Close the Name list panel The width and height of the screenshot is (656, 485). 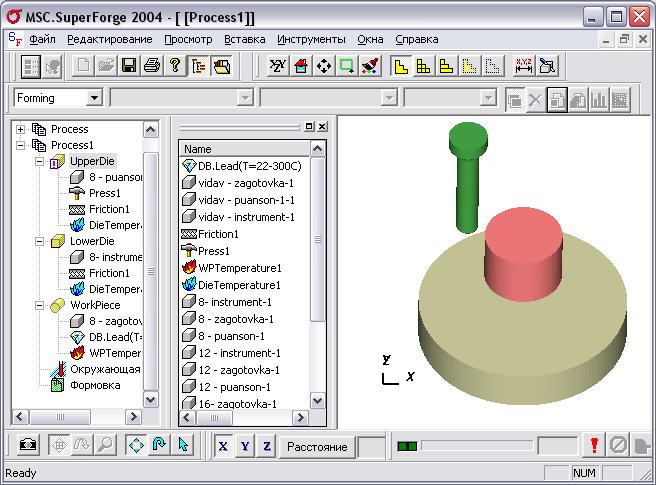click(322, 126)
